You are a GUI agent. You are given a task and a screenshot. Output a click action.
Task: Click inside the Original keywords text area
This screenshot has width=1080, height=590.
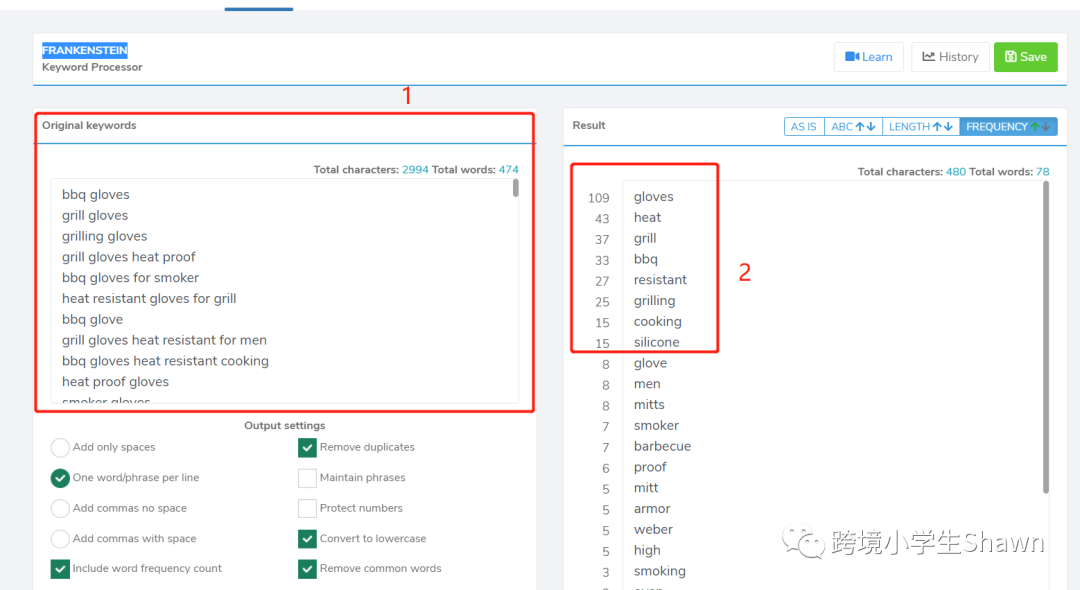coord(284,291)
